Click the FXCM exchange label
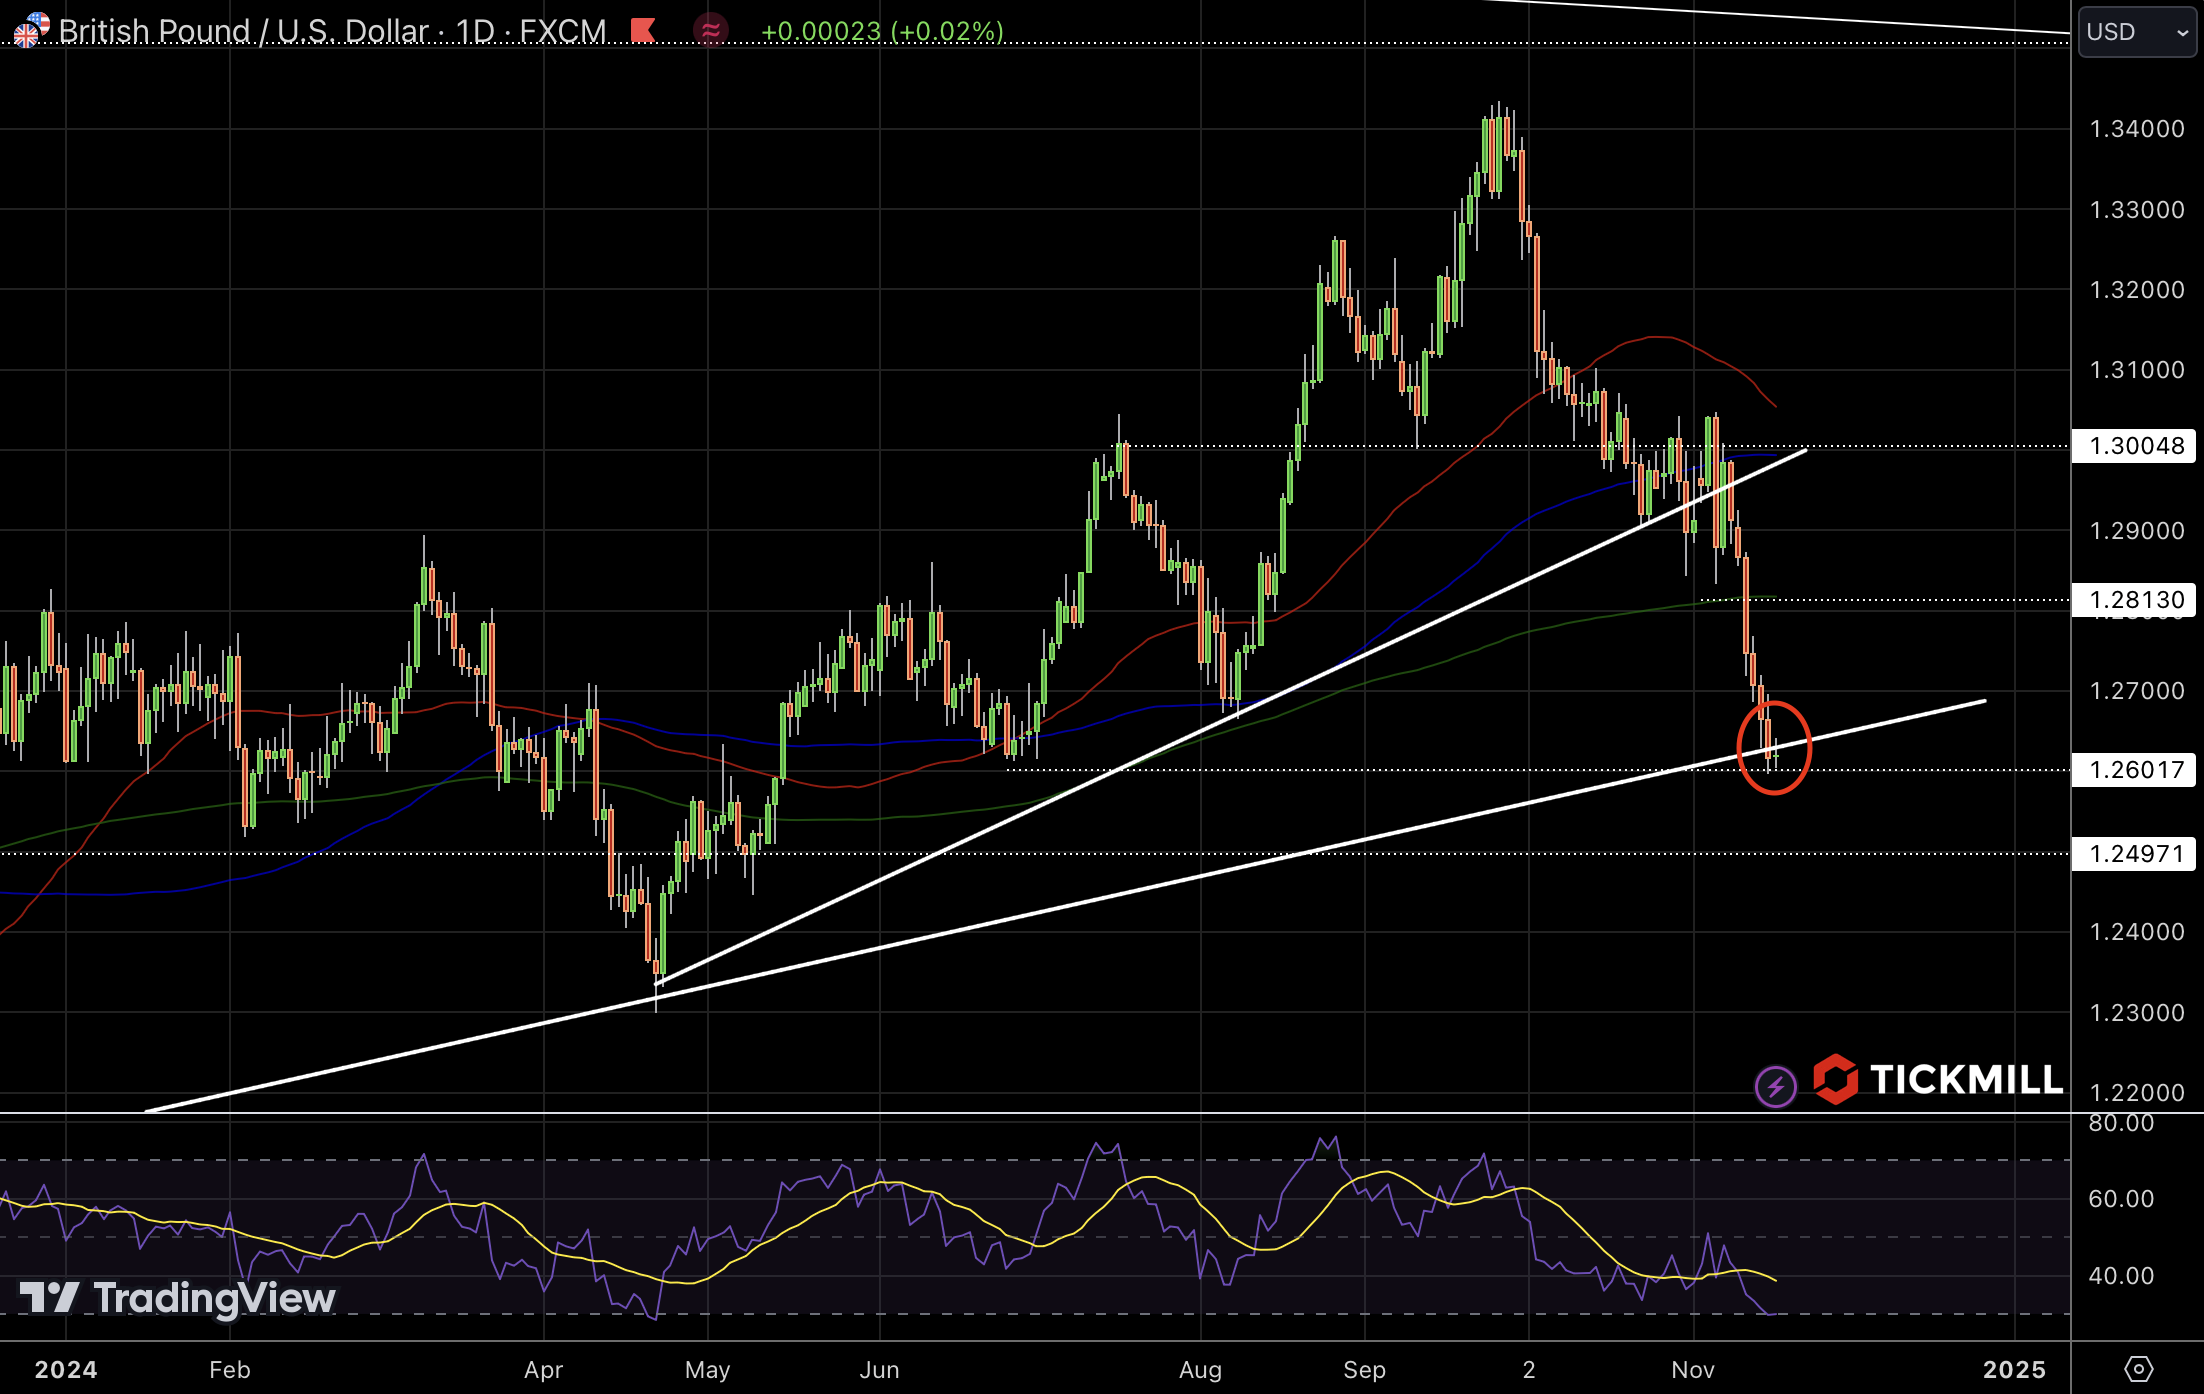The height and width of the screenshot is (1394, 2204). click(x=563, y=31)
